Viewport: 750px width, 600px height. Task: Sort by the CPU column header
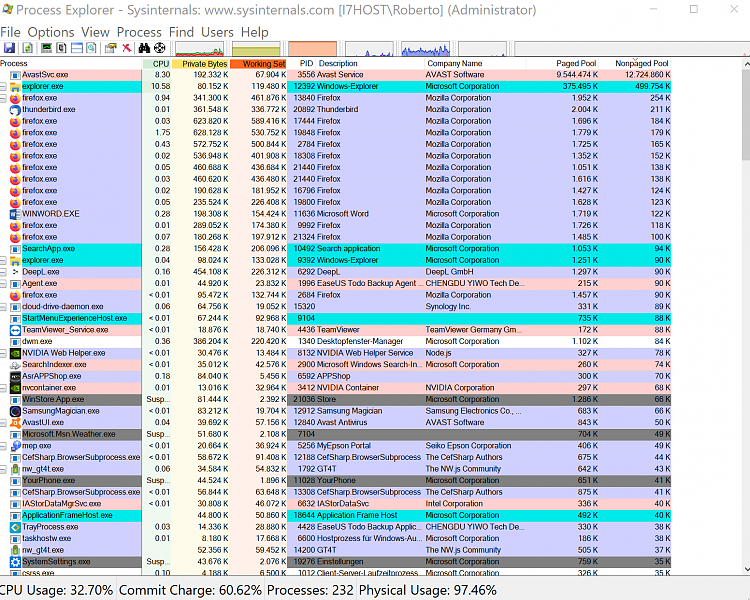(x=156, y=64)
